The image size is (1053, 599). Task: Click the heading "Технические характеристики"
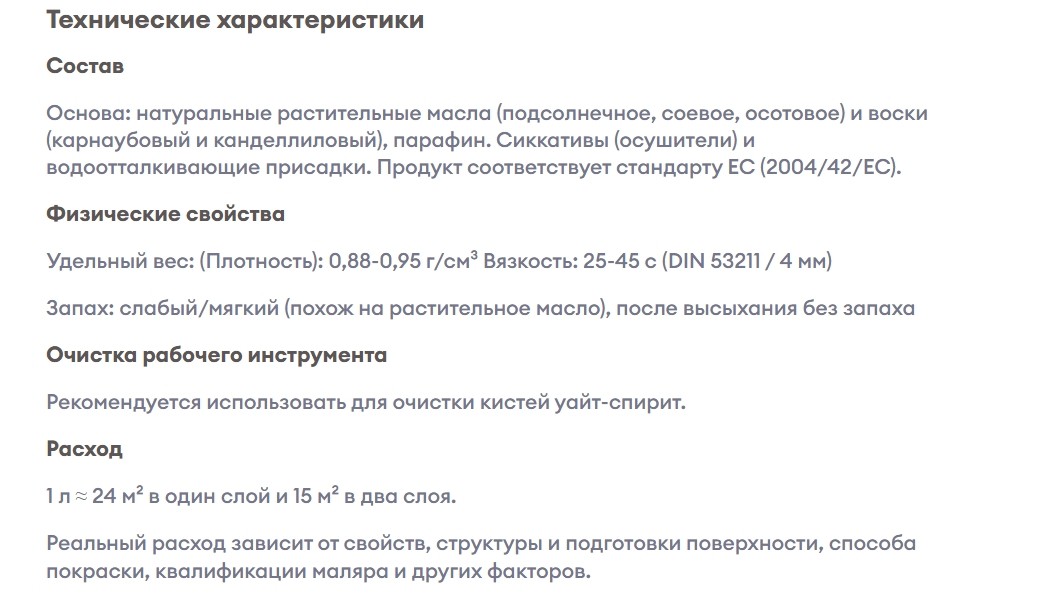[235, 20]
